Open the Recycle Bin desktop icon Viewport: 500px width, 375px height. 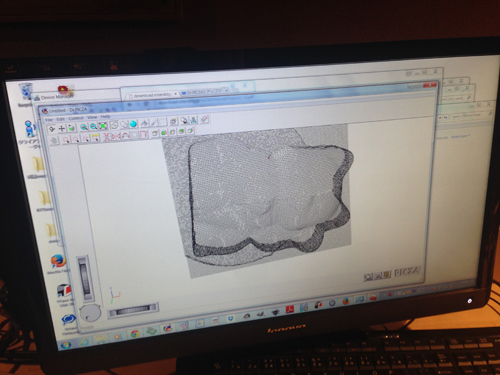26,94
